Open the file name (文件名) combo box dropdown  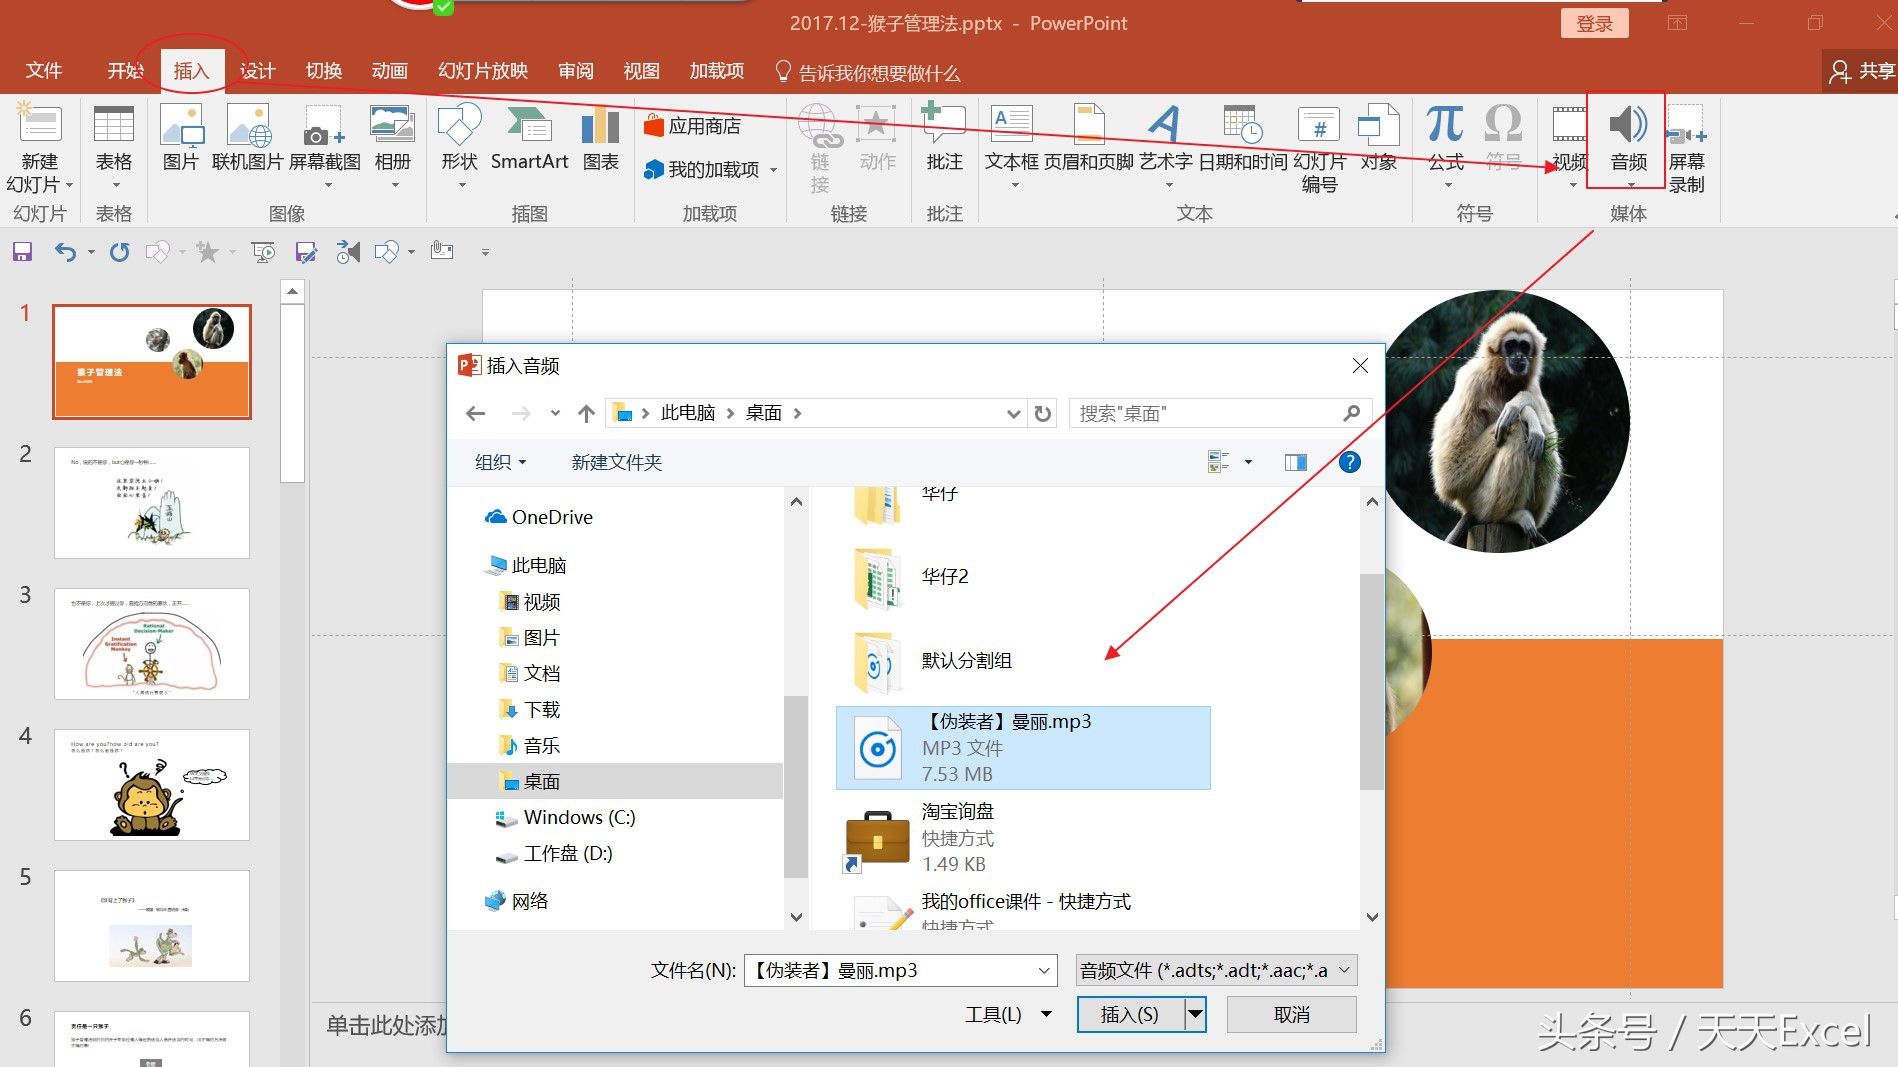pos(1043,970)
